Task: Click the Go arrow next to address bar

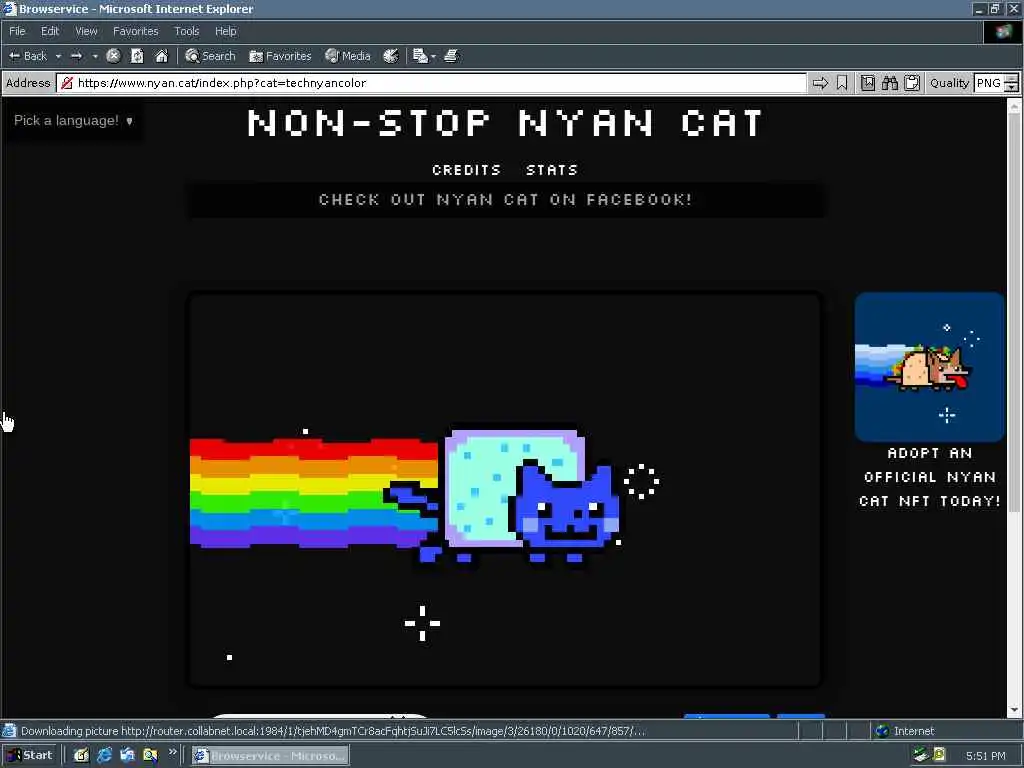Action: [820, 83]
